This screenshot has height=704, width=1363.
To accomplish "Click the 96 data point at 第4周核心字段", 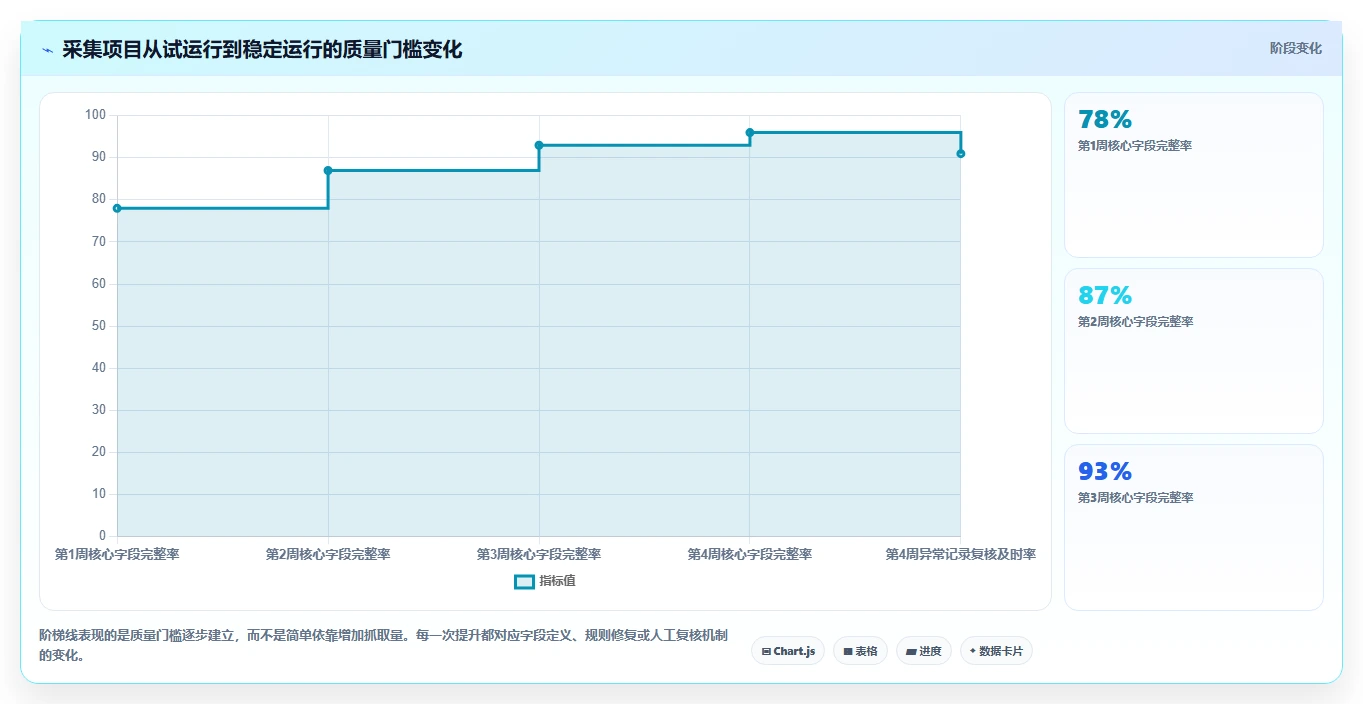I will click(750, 132).
